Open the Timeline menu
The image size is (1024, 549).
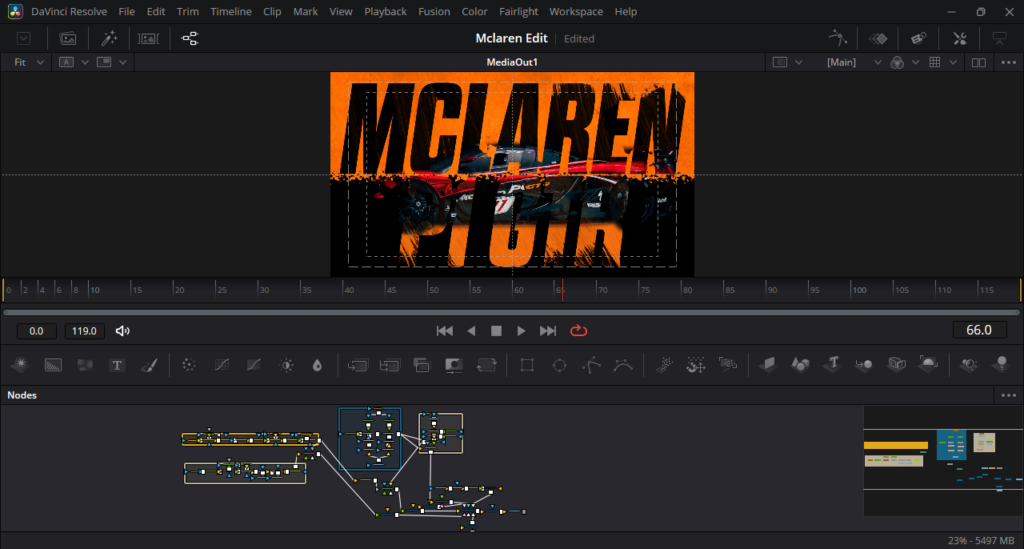click(x=231, y=12)
